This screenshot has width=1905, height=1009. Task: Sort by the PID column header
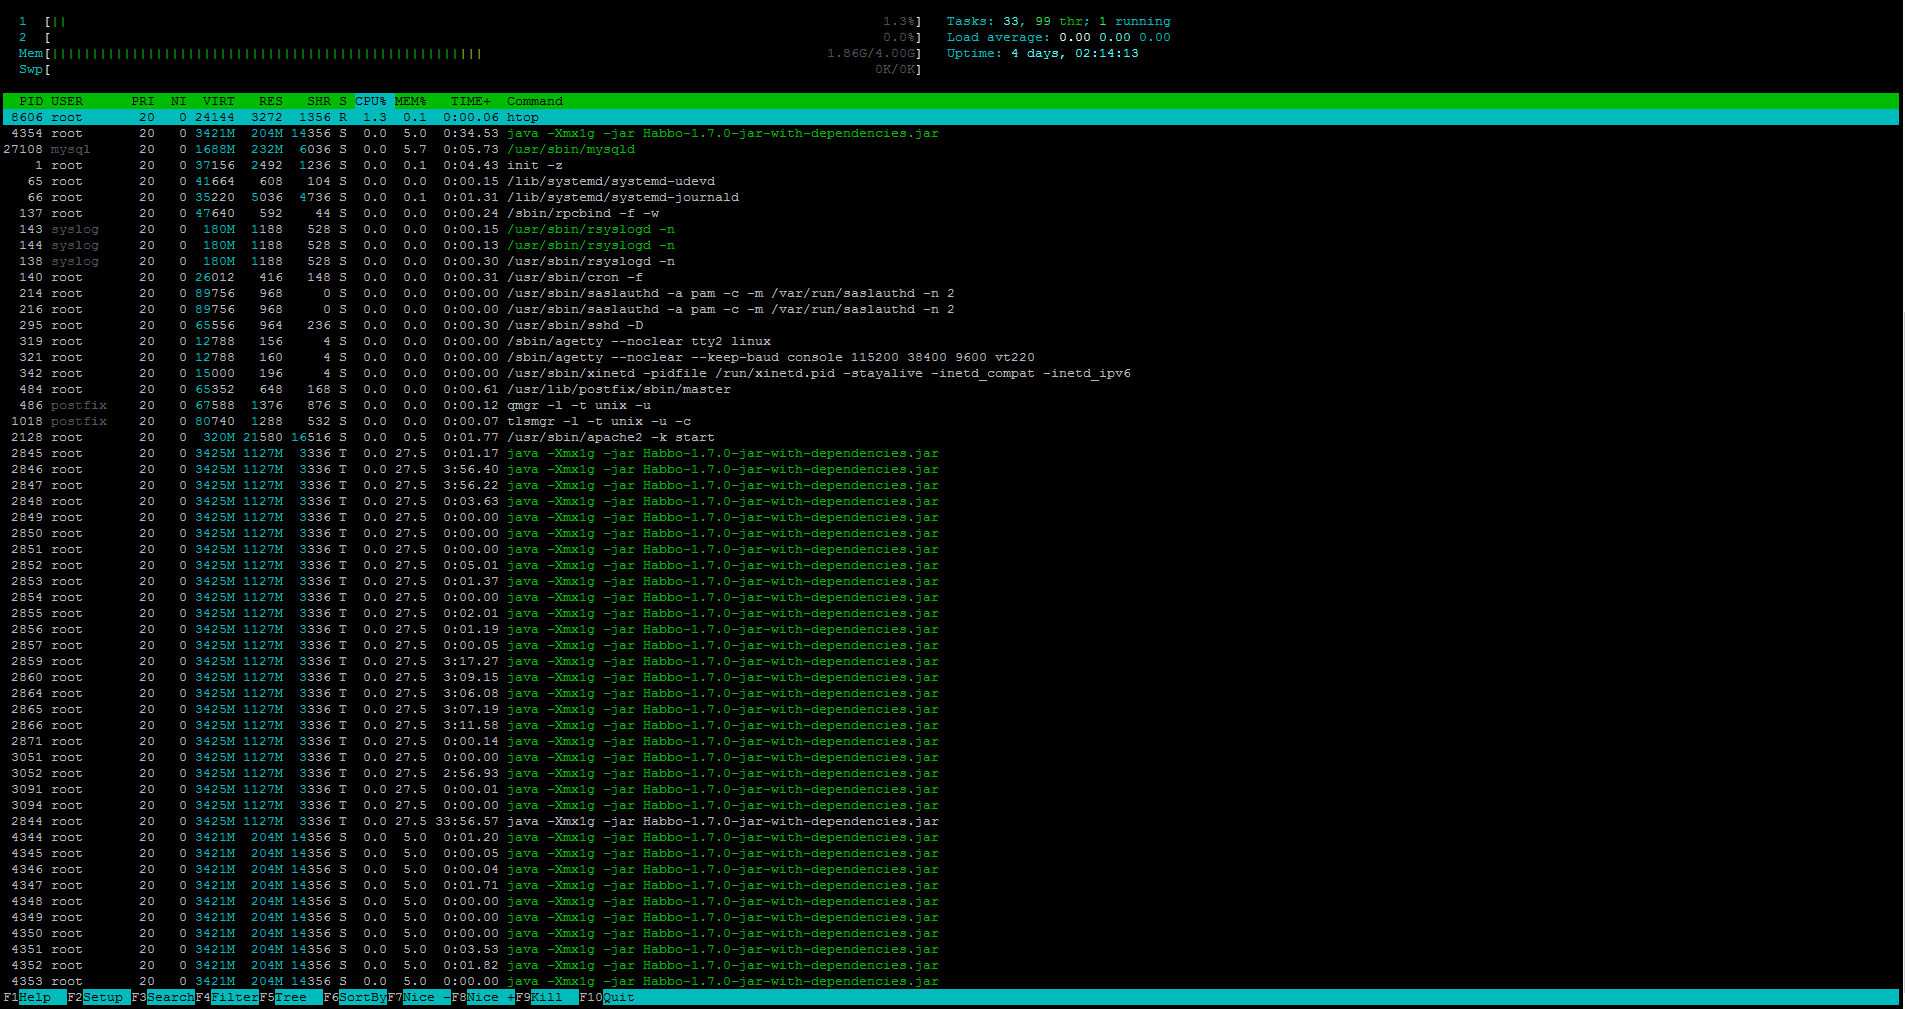pyautogui.click(x=31, y=101)
